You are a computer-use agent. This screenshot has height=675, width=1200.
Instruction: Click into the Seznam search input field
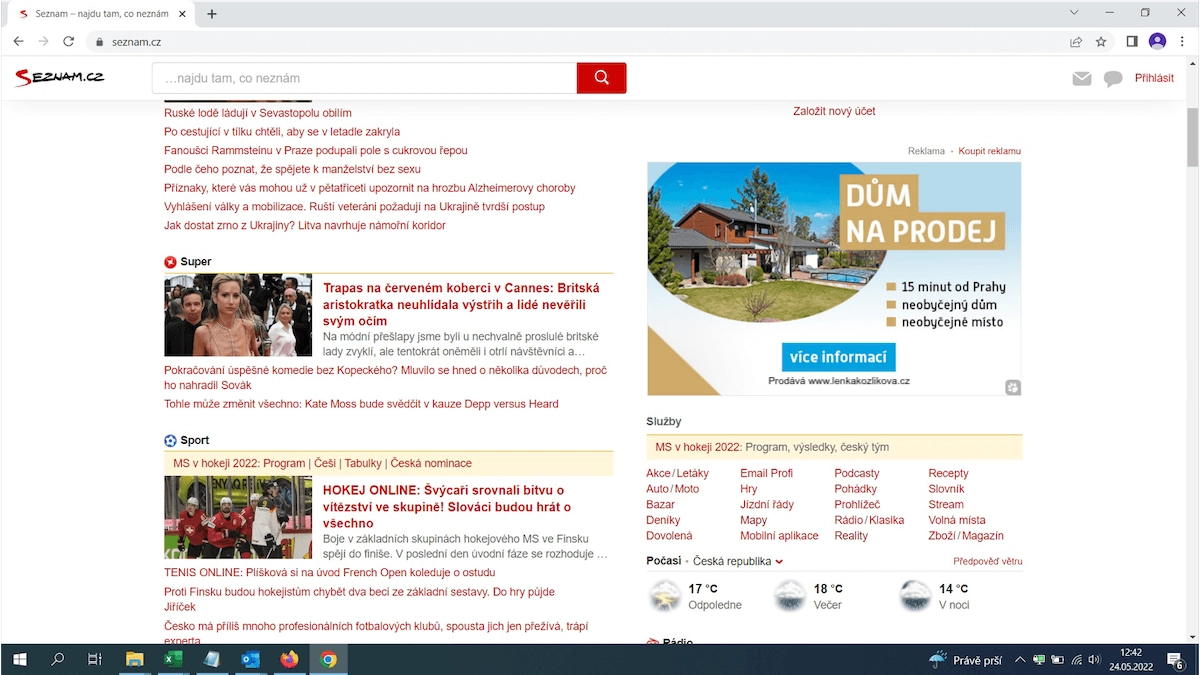pyautogui.click(x=364, y=78)
